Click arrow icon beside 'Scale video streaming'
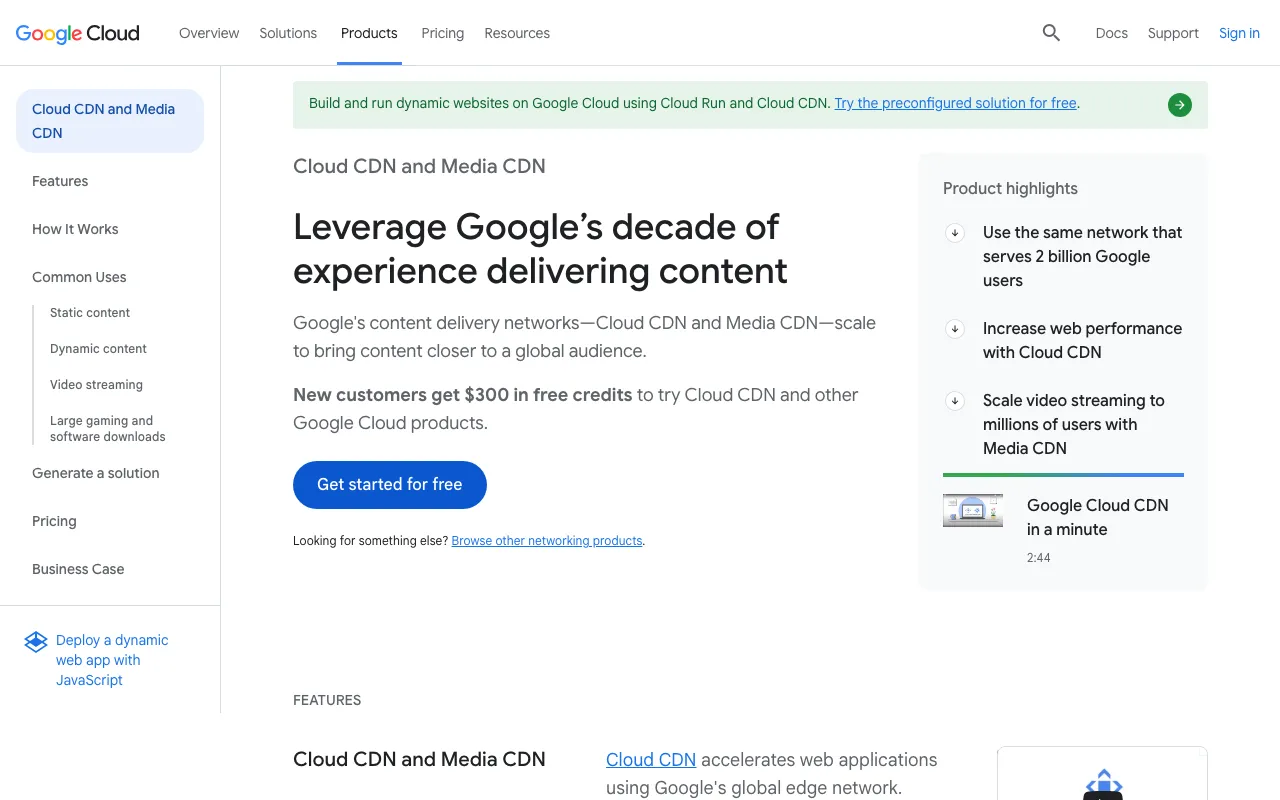The height and width of the screenshot is (800, 1280). point(955,401)
